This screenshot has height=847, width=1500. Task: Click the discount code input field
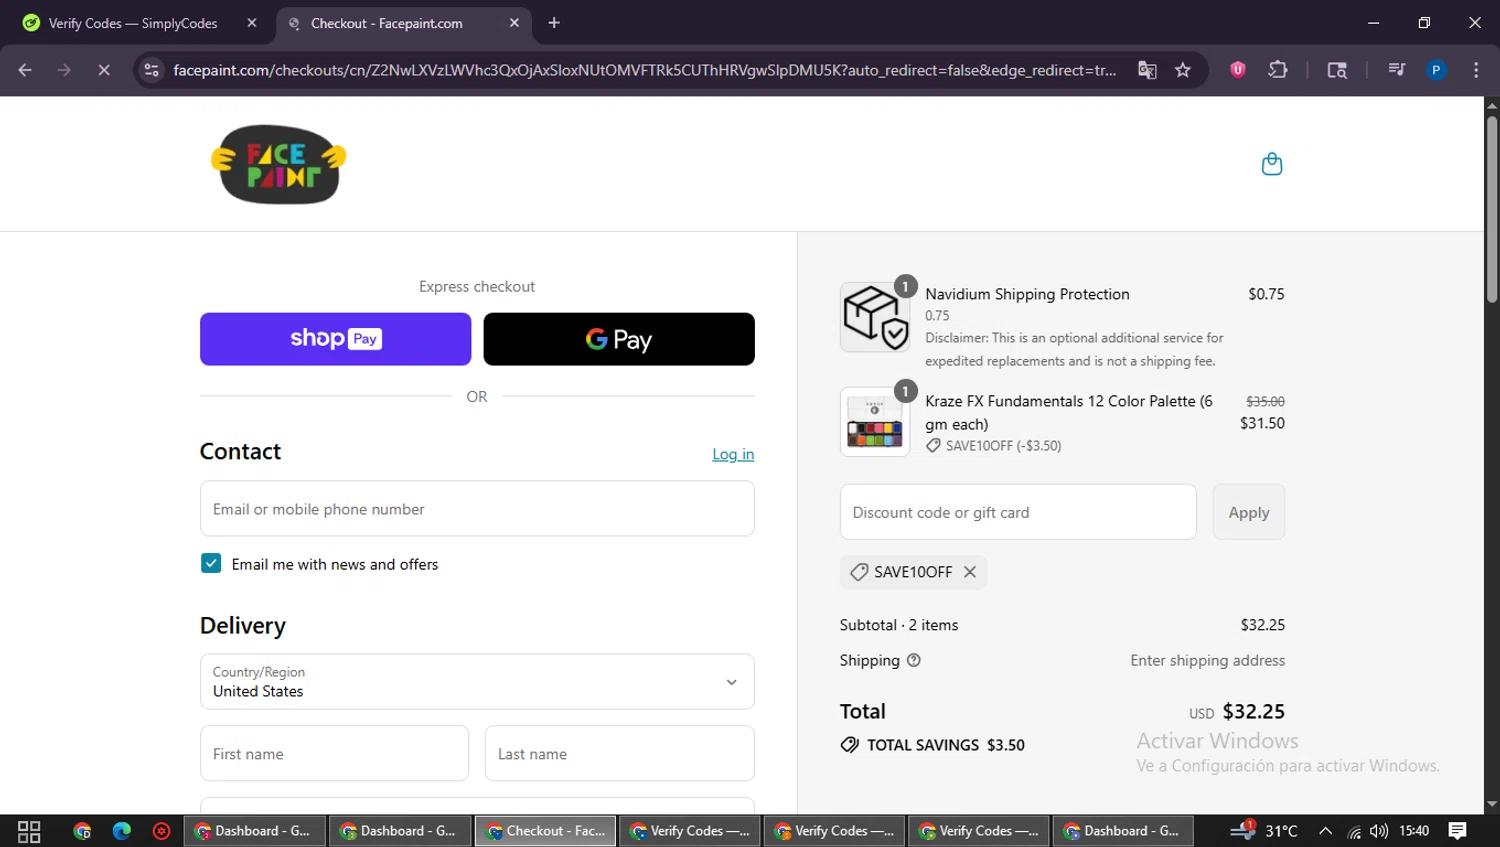click(x=1018, y=512)
